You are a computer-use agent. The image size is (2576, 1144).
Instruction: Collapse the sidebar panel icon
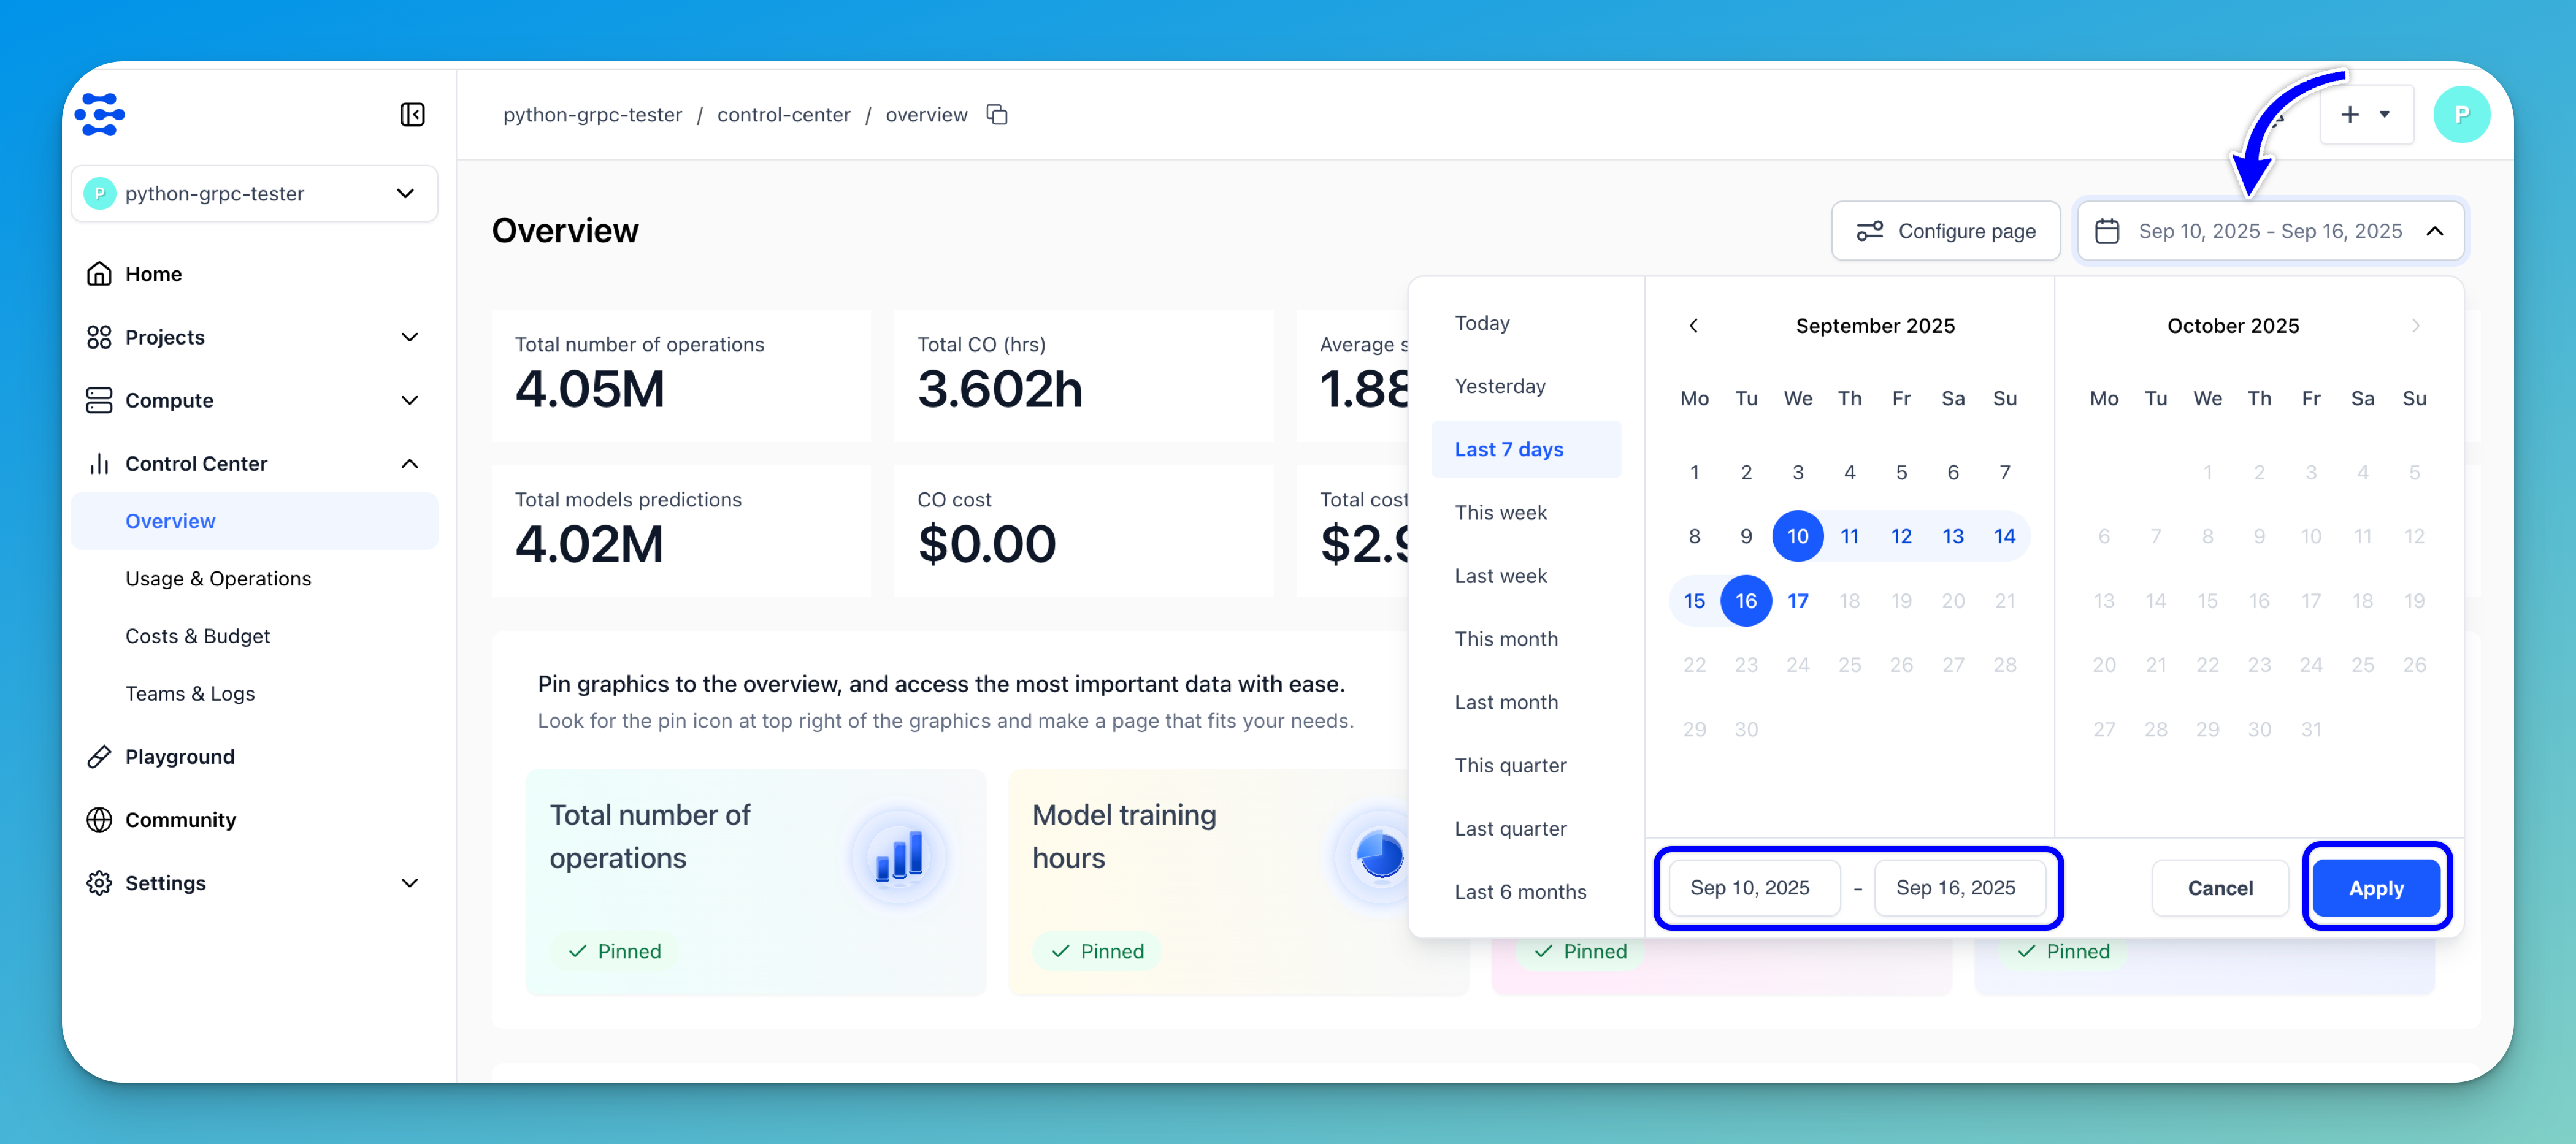(412, 115)
